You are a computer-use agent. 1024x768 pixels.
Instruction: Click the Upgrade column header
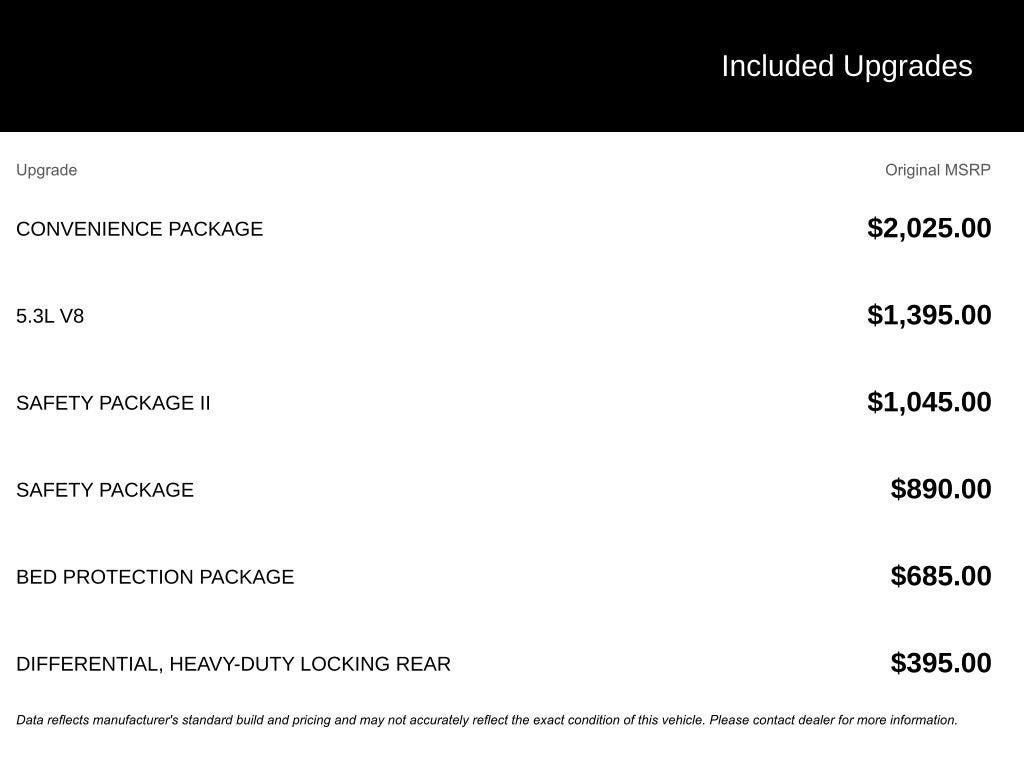[x=46, y=170]
